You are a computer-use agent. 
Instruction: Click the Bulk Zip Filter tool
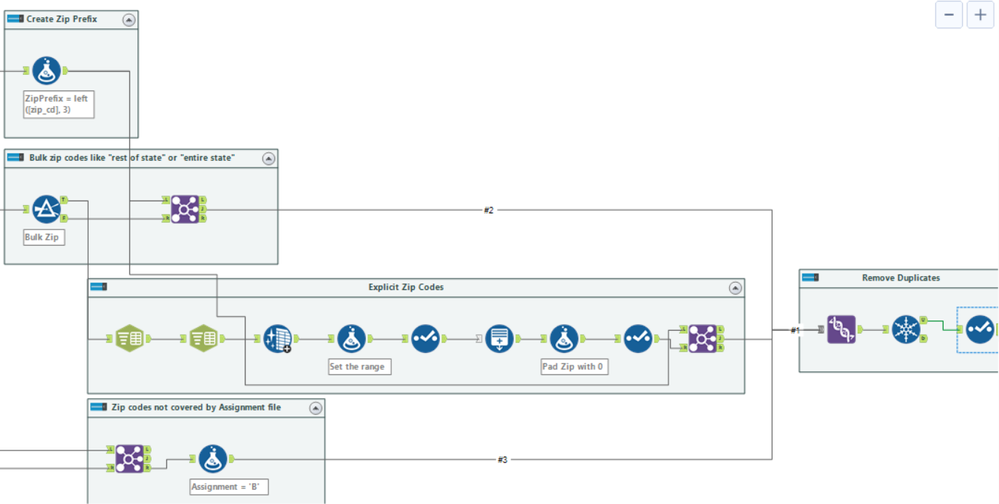click(47, 209)
